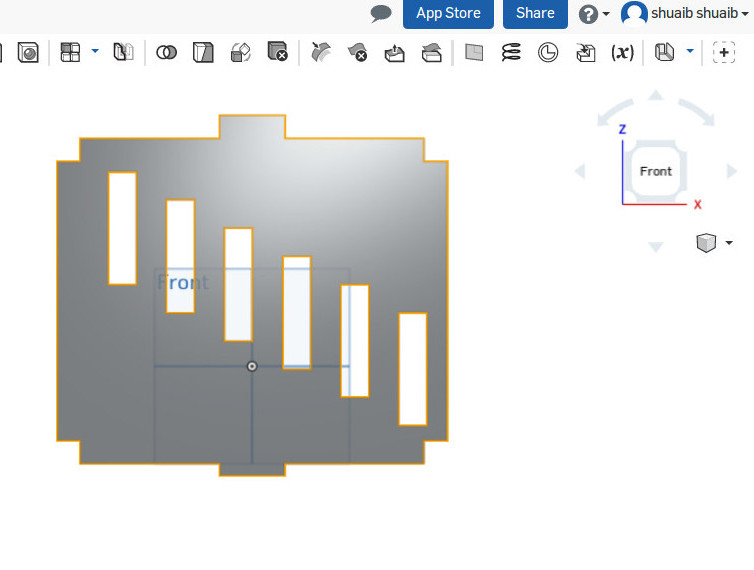Select the Delete face tool
The image size is (754, 570).
coord(358,52)
